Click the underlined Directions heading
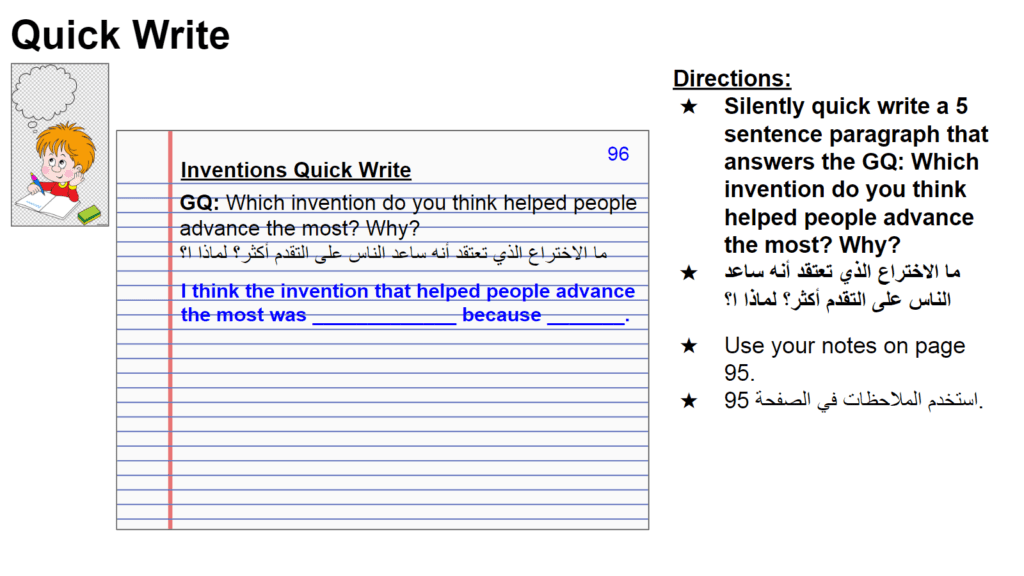Viewport: 1024px width, 576px height. click(732, 78)
